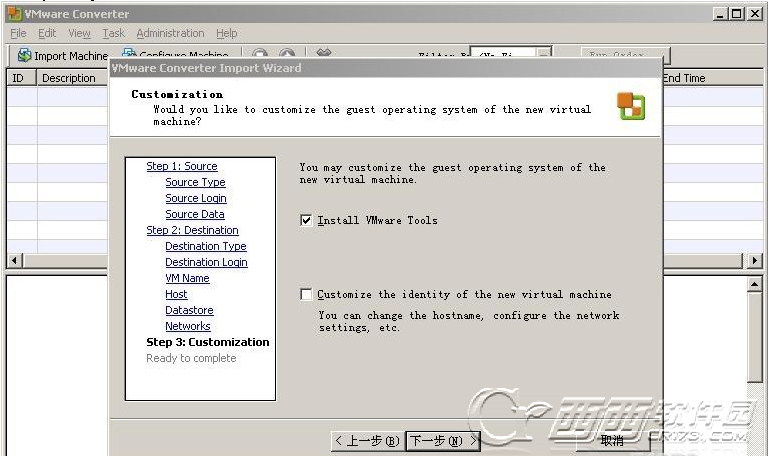The image size is (768, 456).
Task: Open the Networks step link
Action: 188,326
